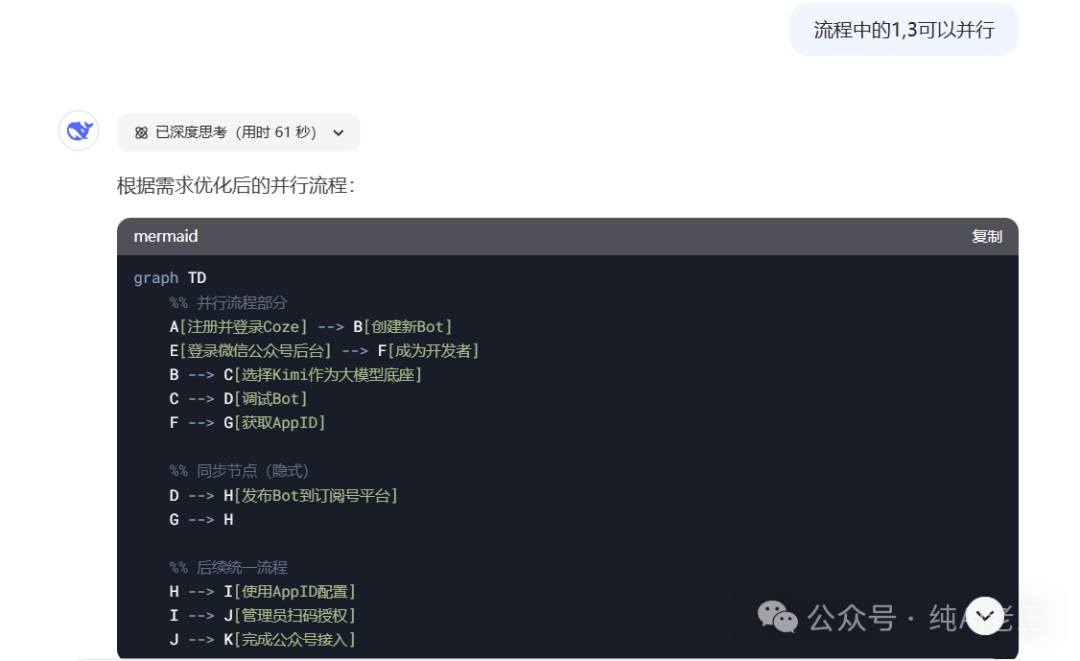The width and height of the screenshot is (1080, 661).
Task: Expand the deep thinking chevron
Action: point(338,133)
